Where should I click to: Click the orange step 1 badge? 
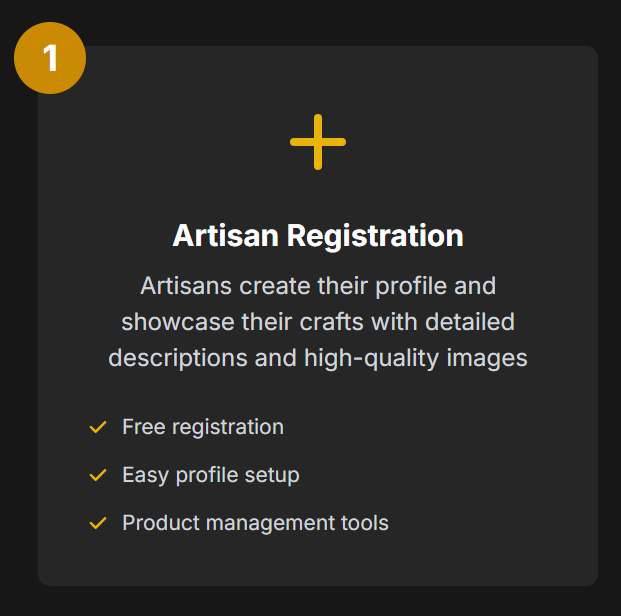click(50, 58)
